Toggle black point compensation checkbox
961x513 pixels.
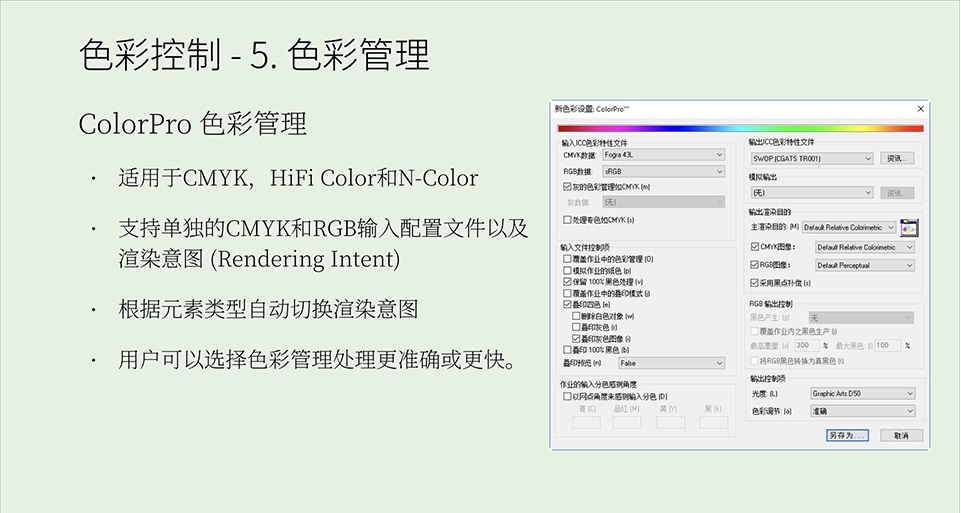click(755, 283)
